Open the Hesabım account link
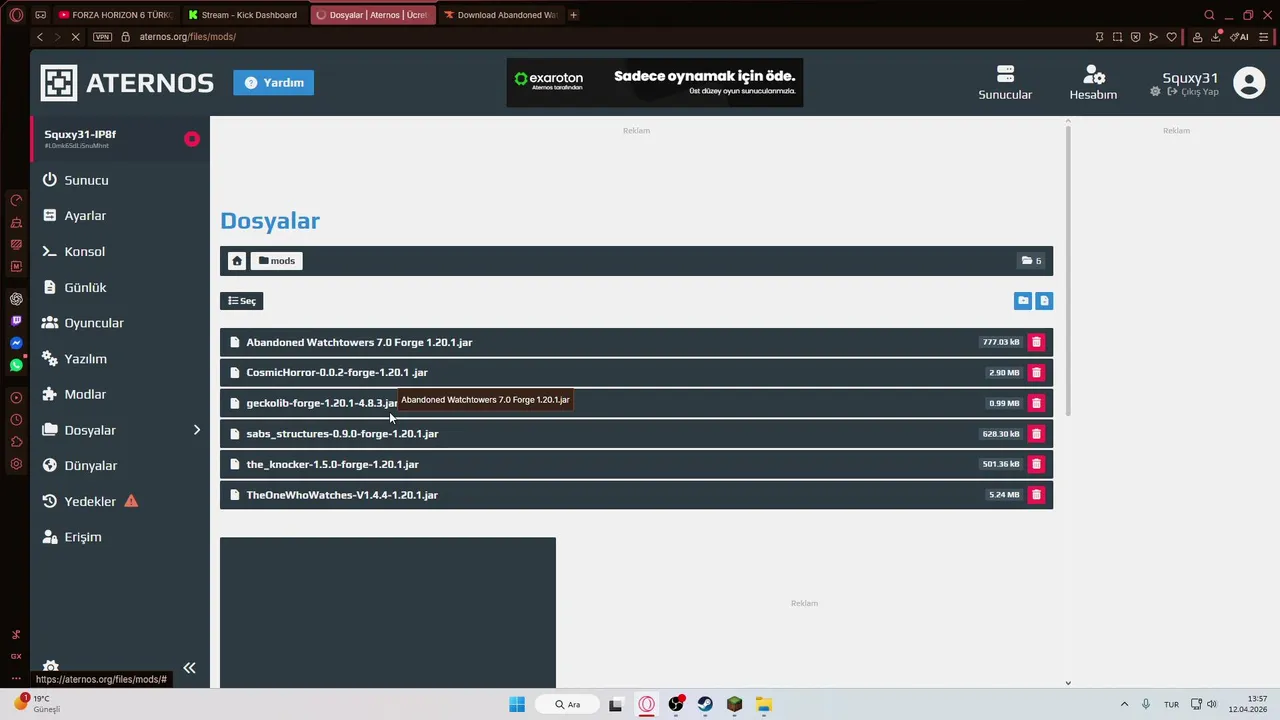 [x=1093, y=83]
